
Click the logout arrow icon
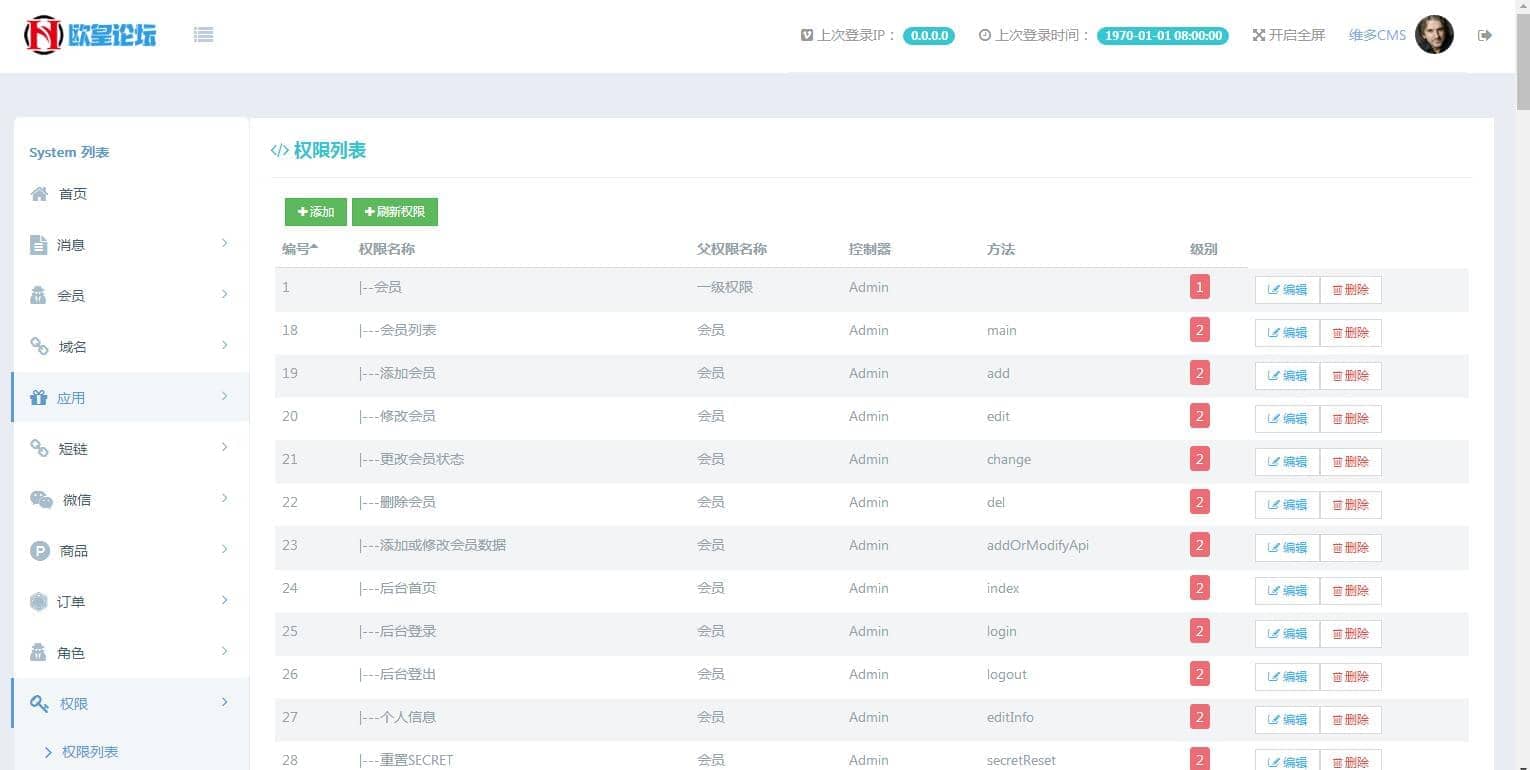click(x=1485, y=35)
